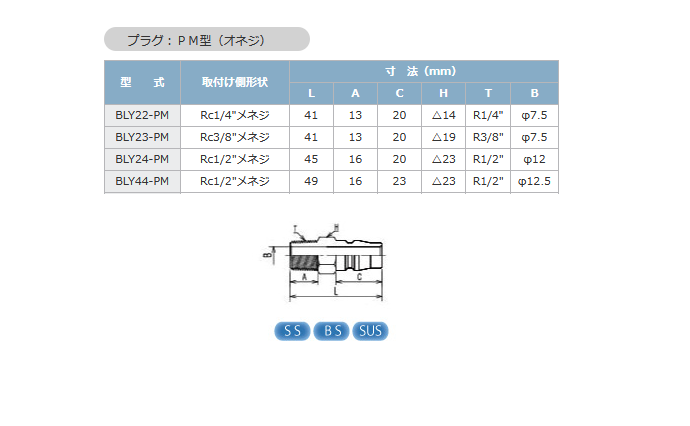This screenshot has width=690, height=426.
Task: Click the 型式 column header
Action: 142,83
